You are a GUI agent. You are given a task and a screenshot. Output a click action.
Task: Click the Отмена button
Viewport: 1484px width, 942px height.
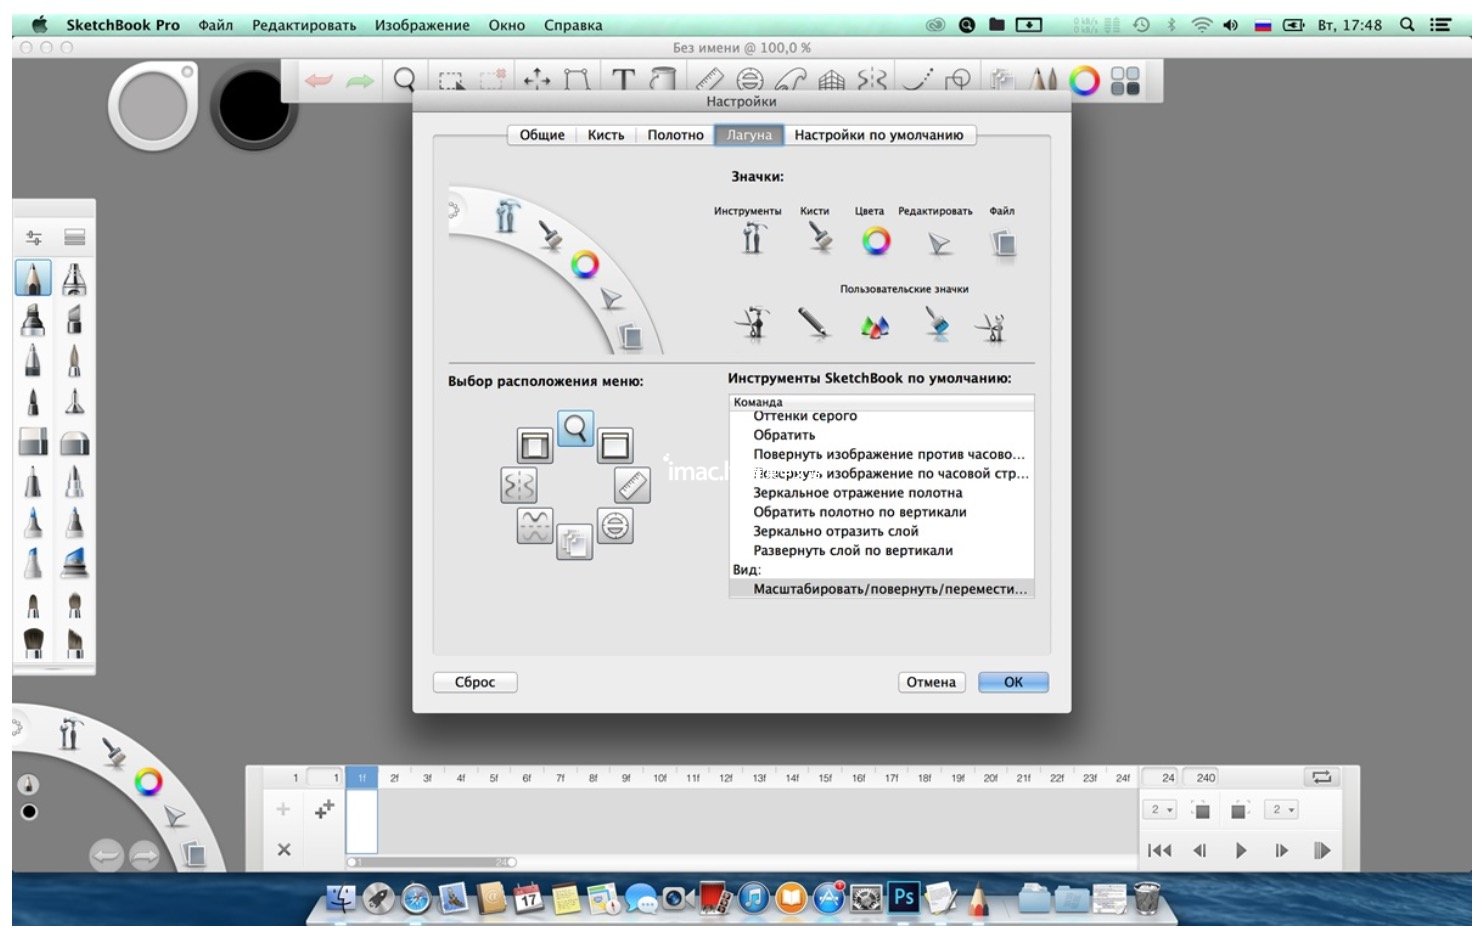(931, 682)
